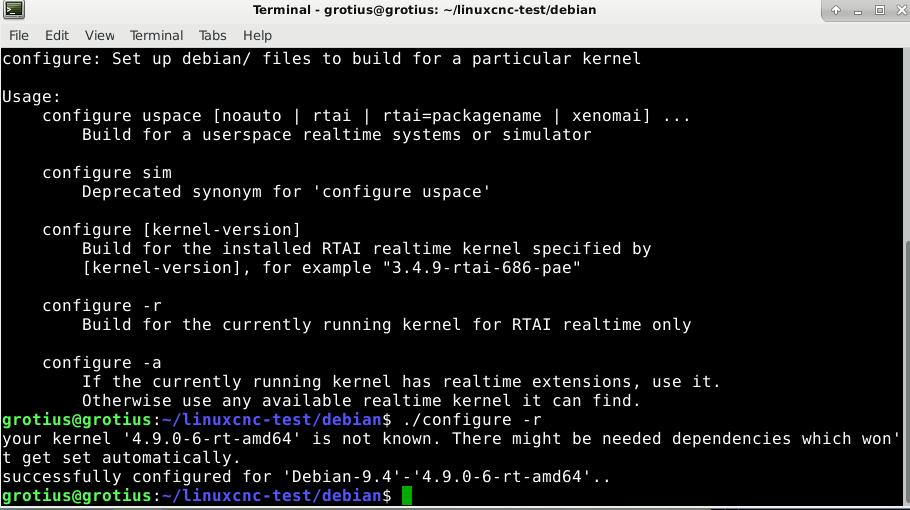Click the 'configure [kernel-version]' line

171,230
